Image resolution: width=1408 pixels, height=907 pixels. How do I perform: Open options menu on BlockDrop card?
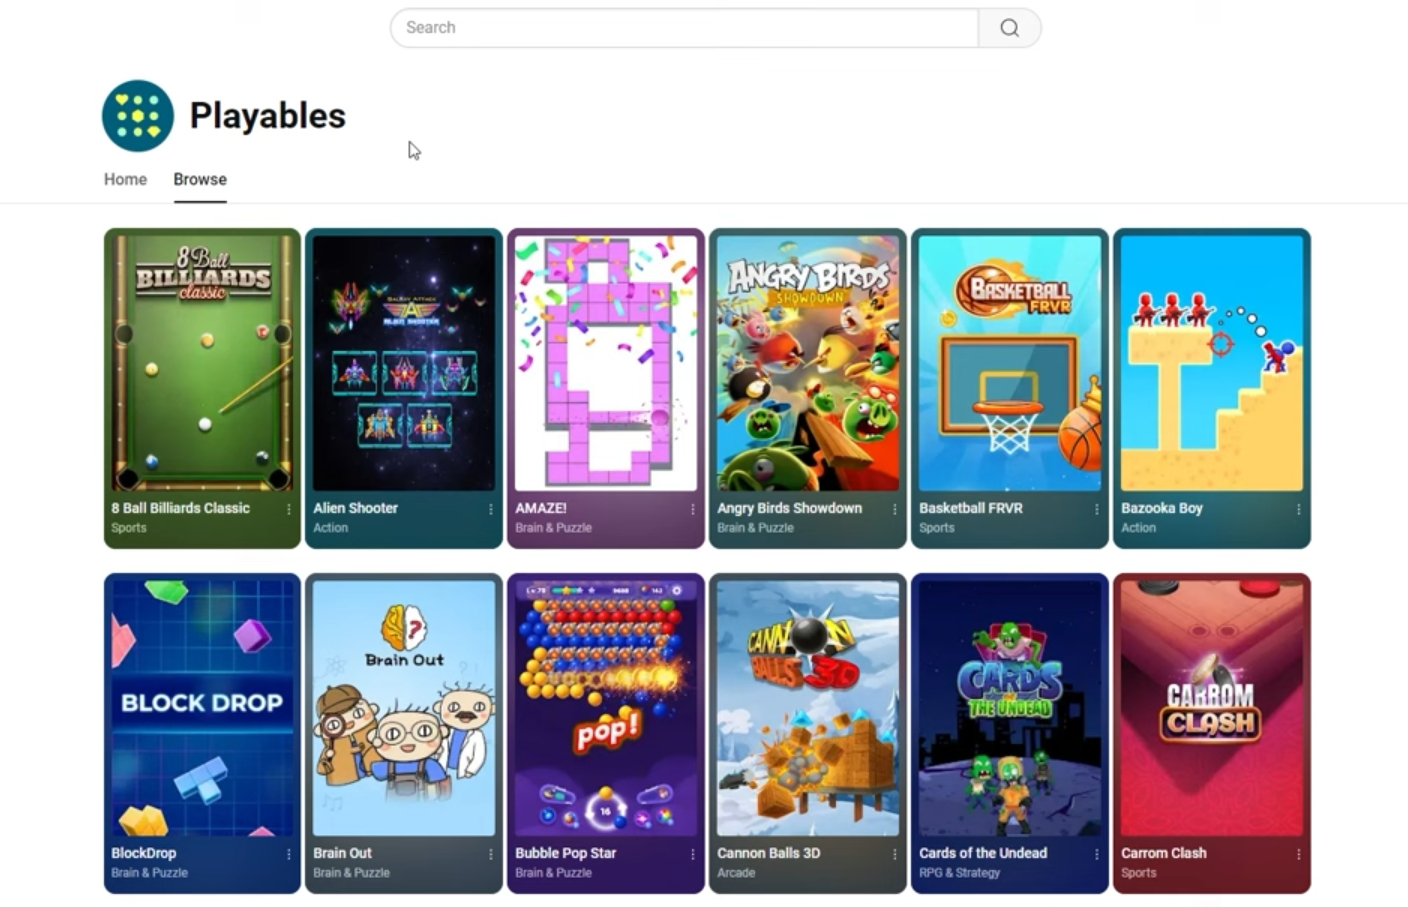point(287,854)
